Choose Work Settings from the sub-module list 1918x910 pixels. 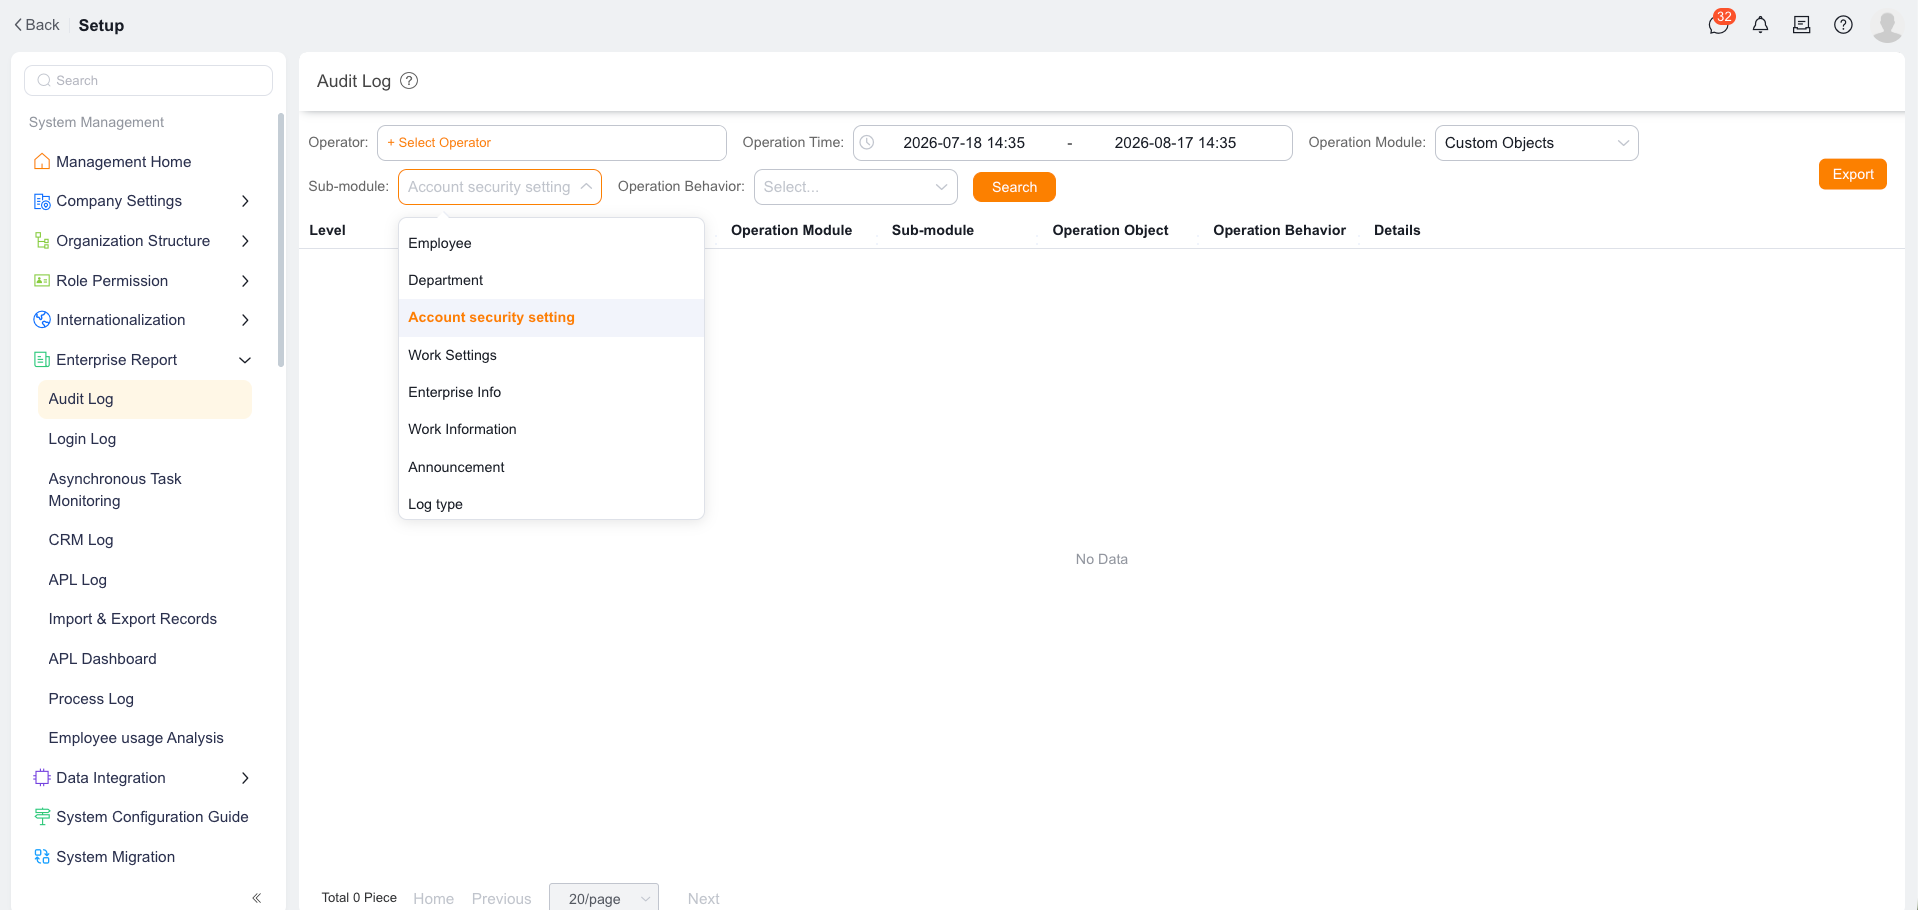tap(551, 355)
